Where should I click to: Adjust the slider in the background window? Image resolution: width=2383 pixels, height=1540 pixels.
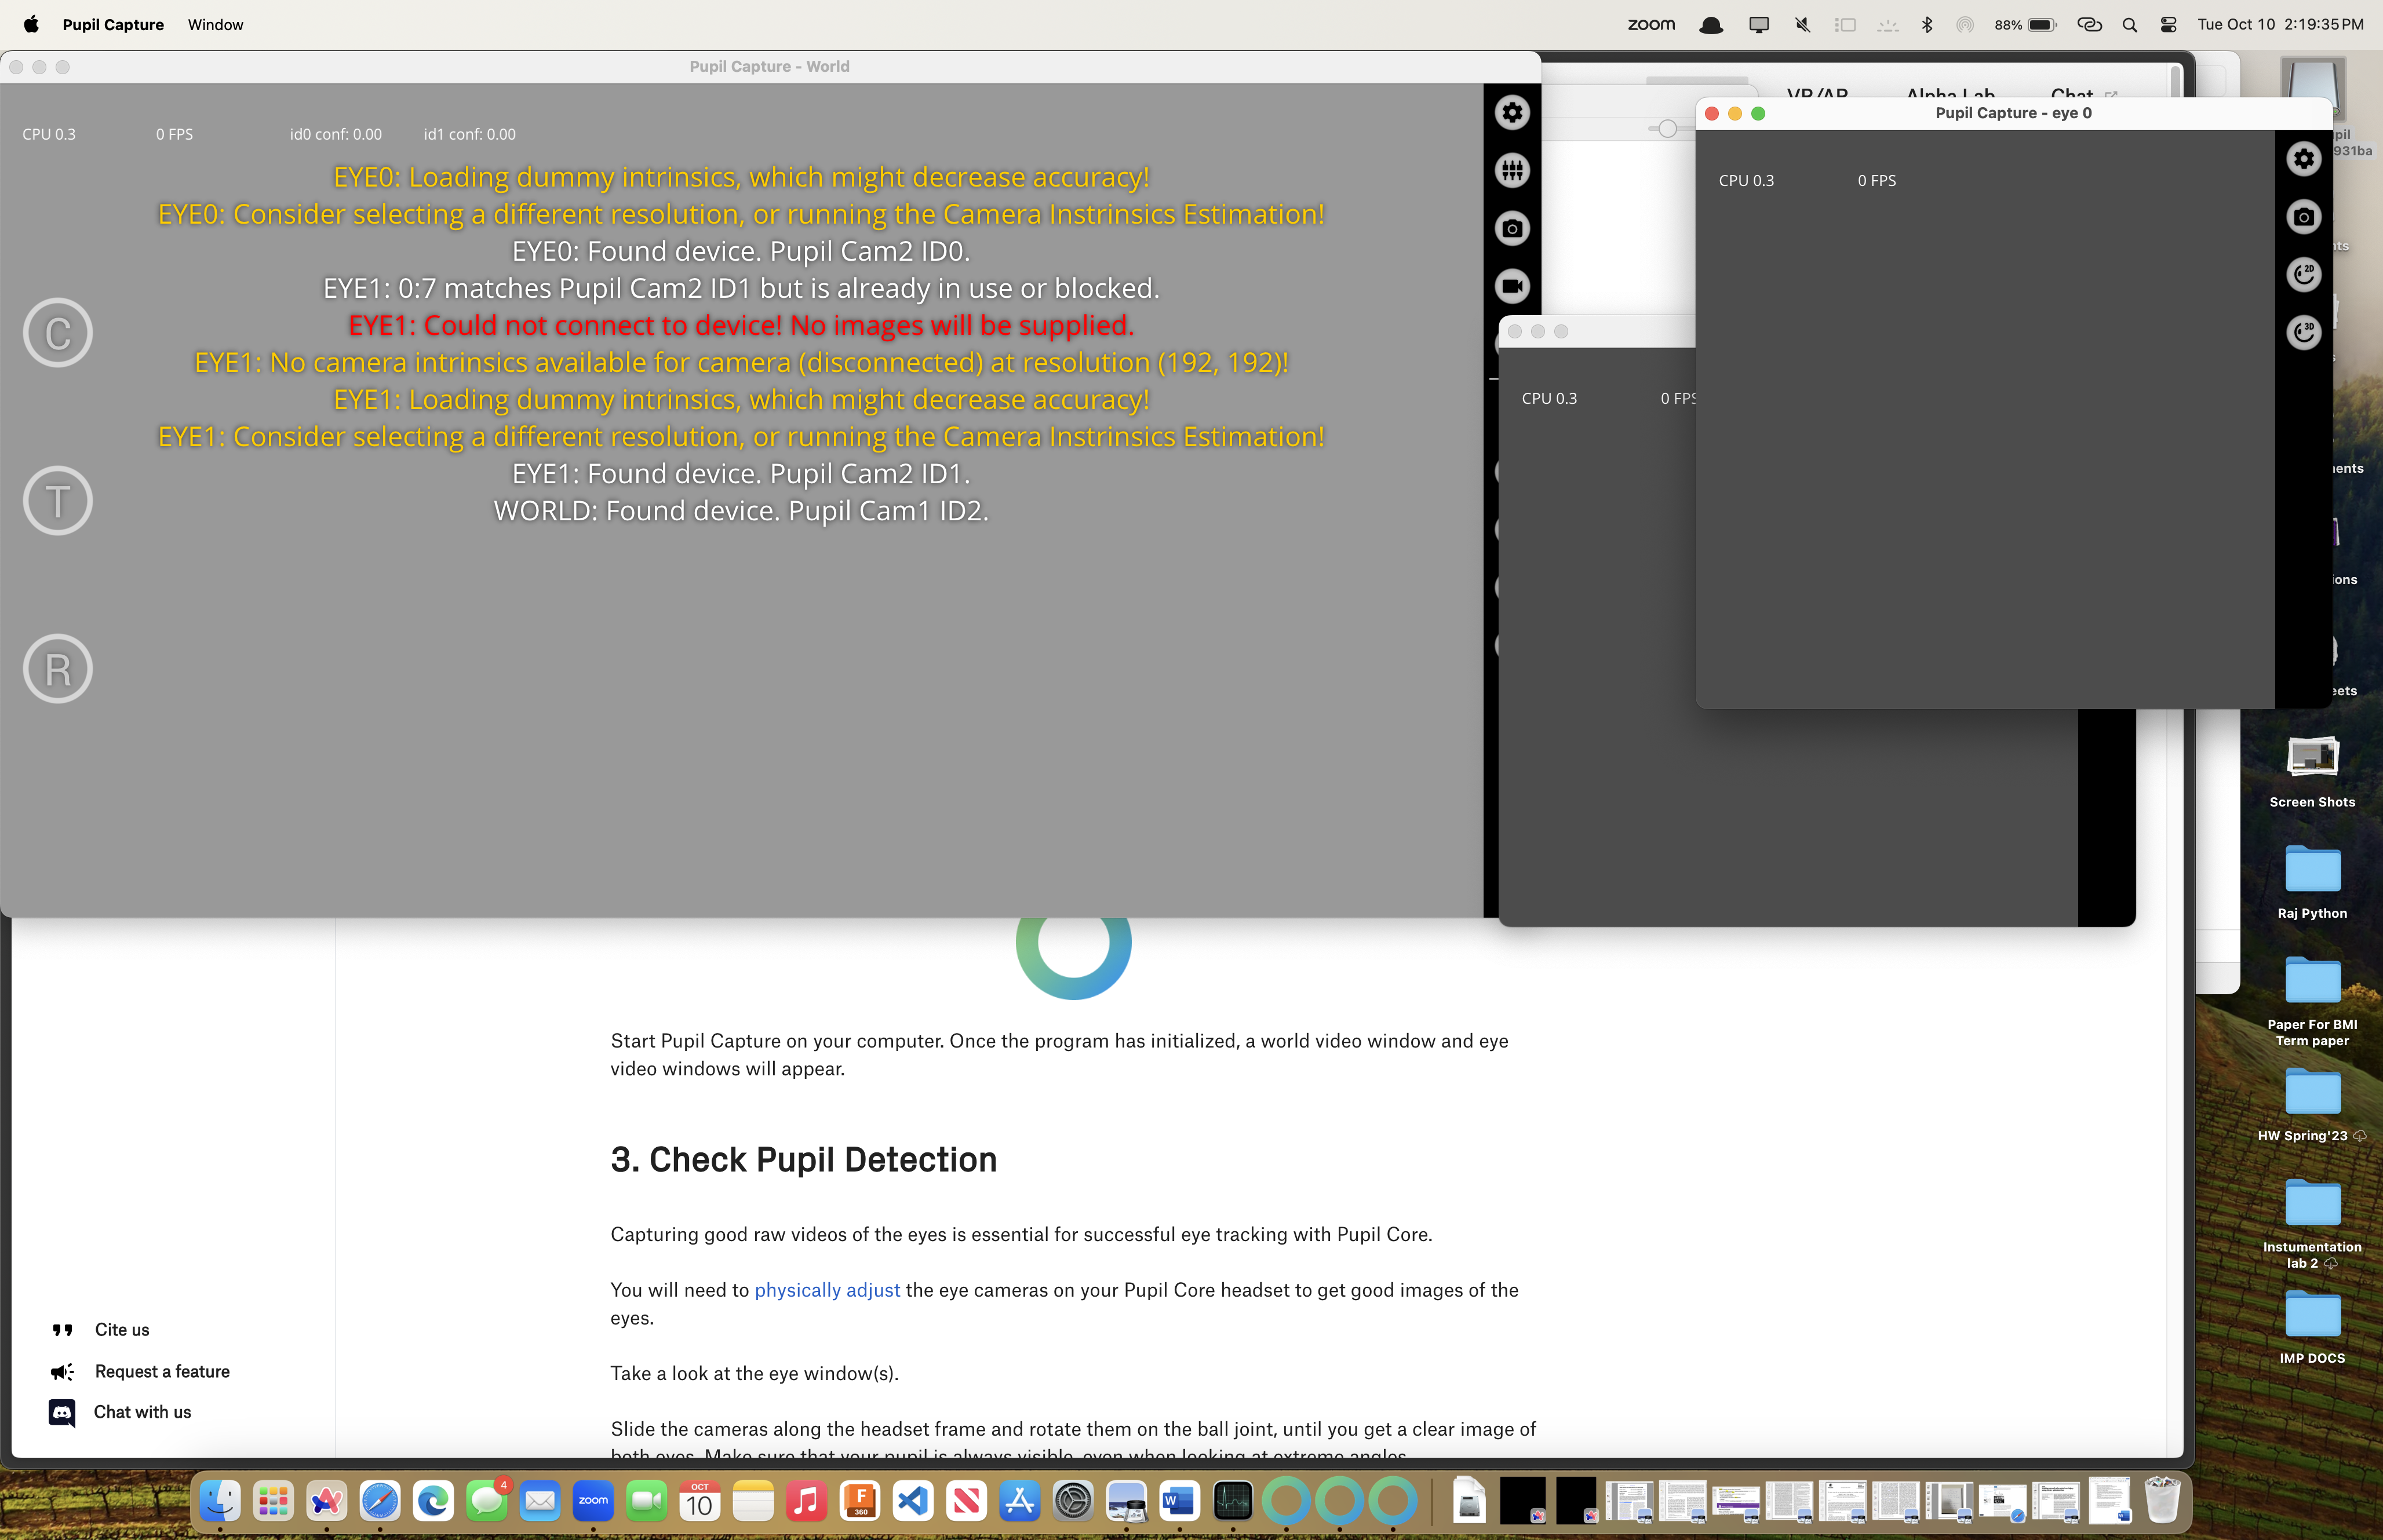(x=1667, y=128)
